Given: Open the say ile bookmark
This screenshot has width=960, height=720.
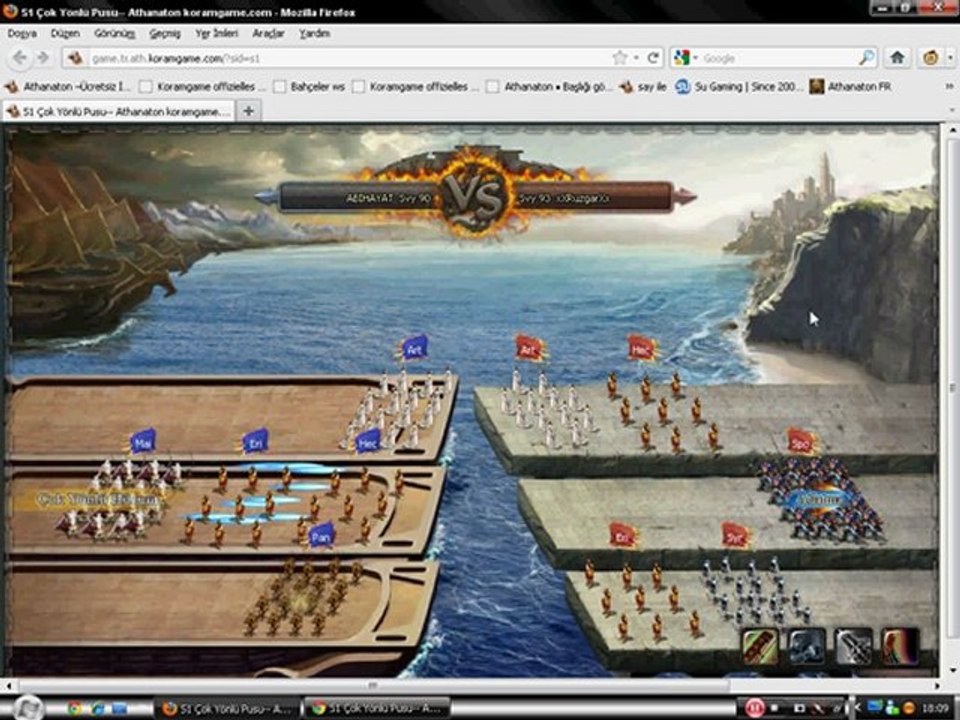Looking at the screenshot, I should click(x=643, y=87).
